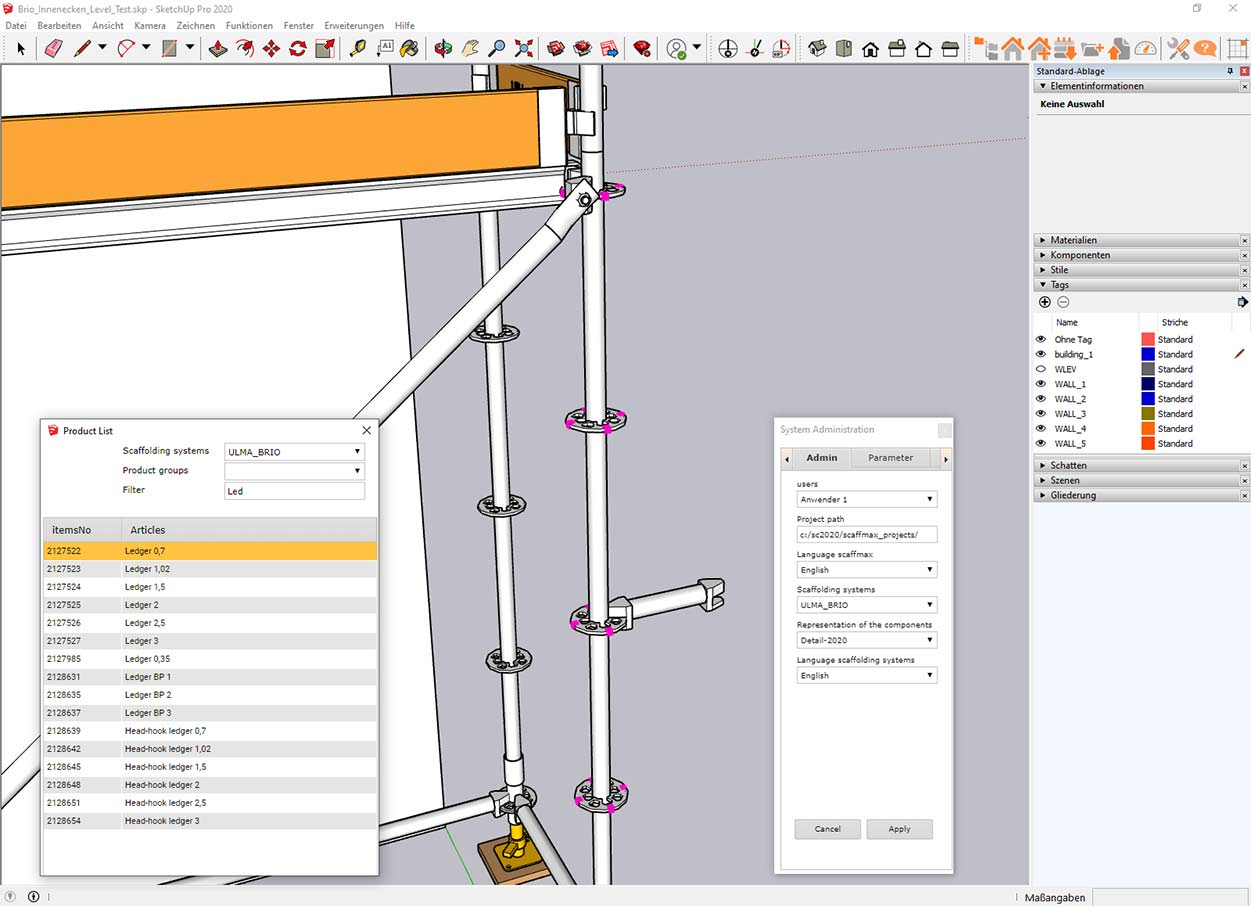Click the Filter input field containing Led
Image resolution: width=1251 pixels, height=906 pixels.
pyautogui.click(x=294, y=491)
